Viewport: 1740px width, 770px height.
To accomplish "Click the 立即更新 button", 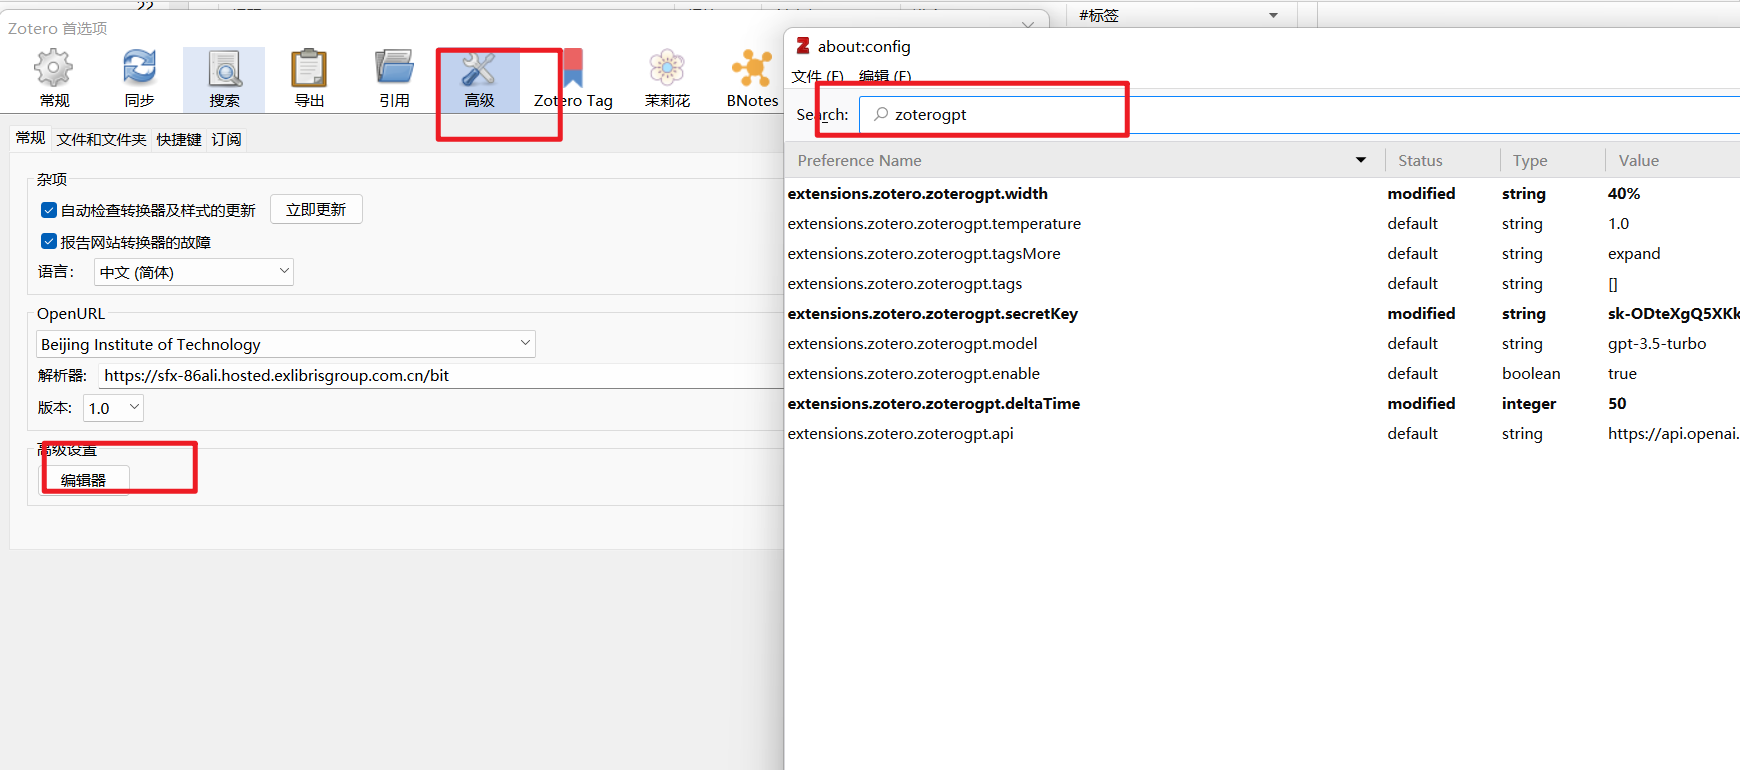I will [x=316, y=209].
